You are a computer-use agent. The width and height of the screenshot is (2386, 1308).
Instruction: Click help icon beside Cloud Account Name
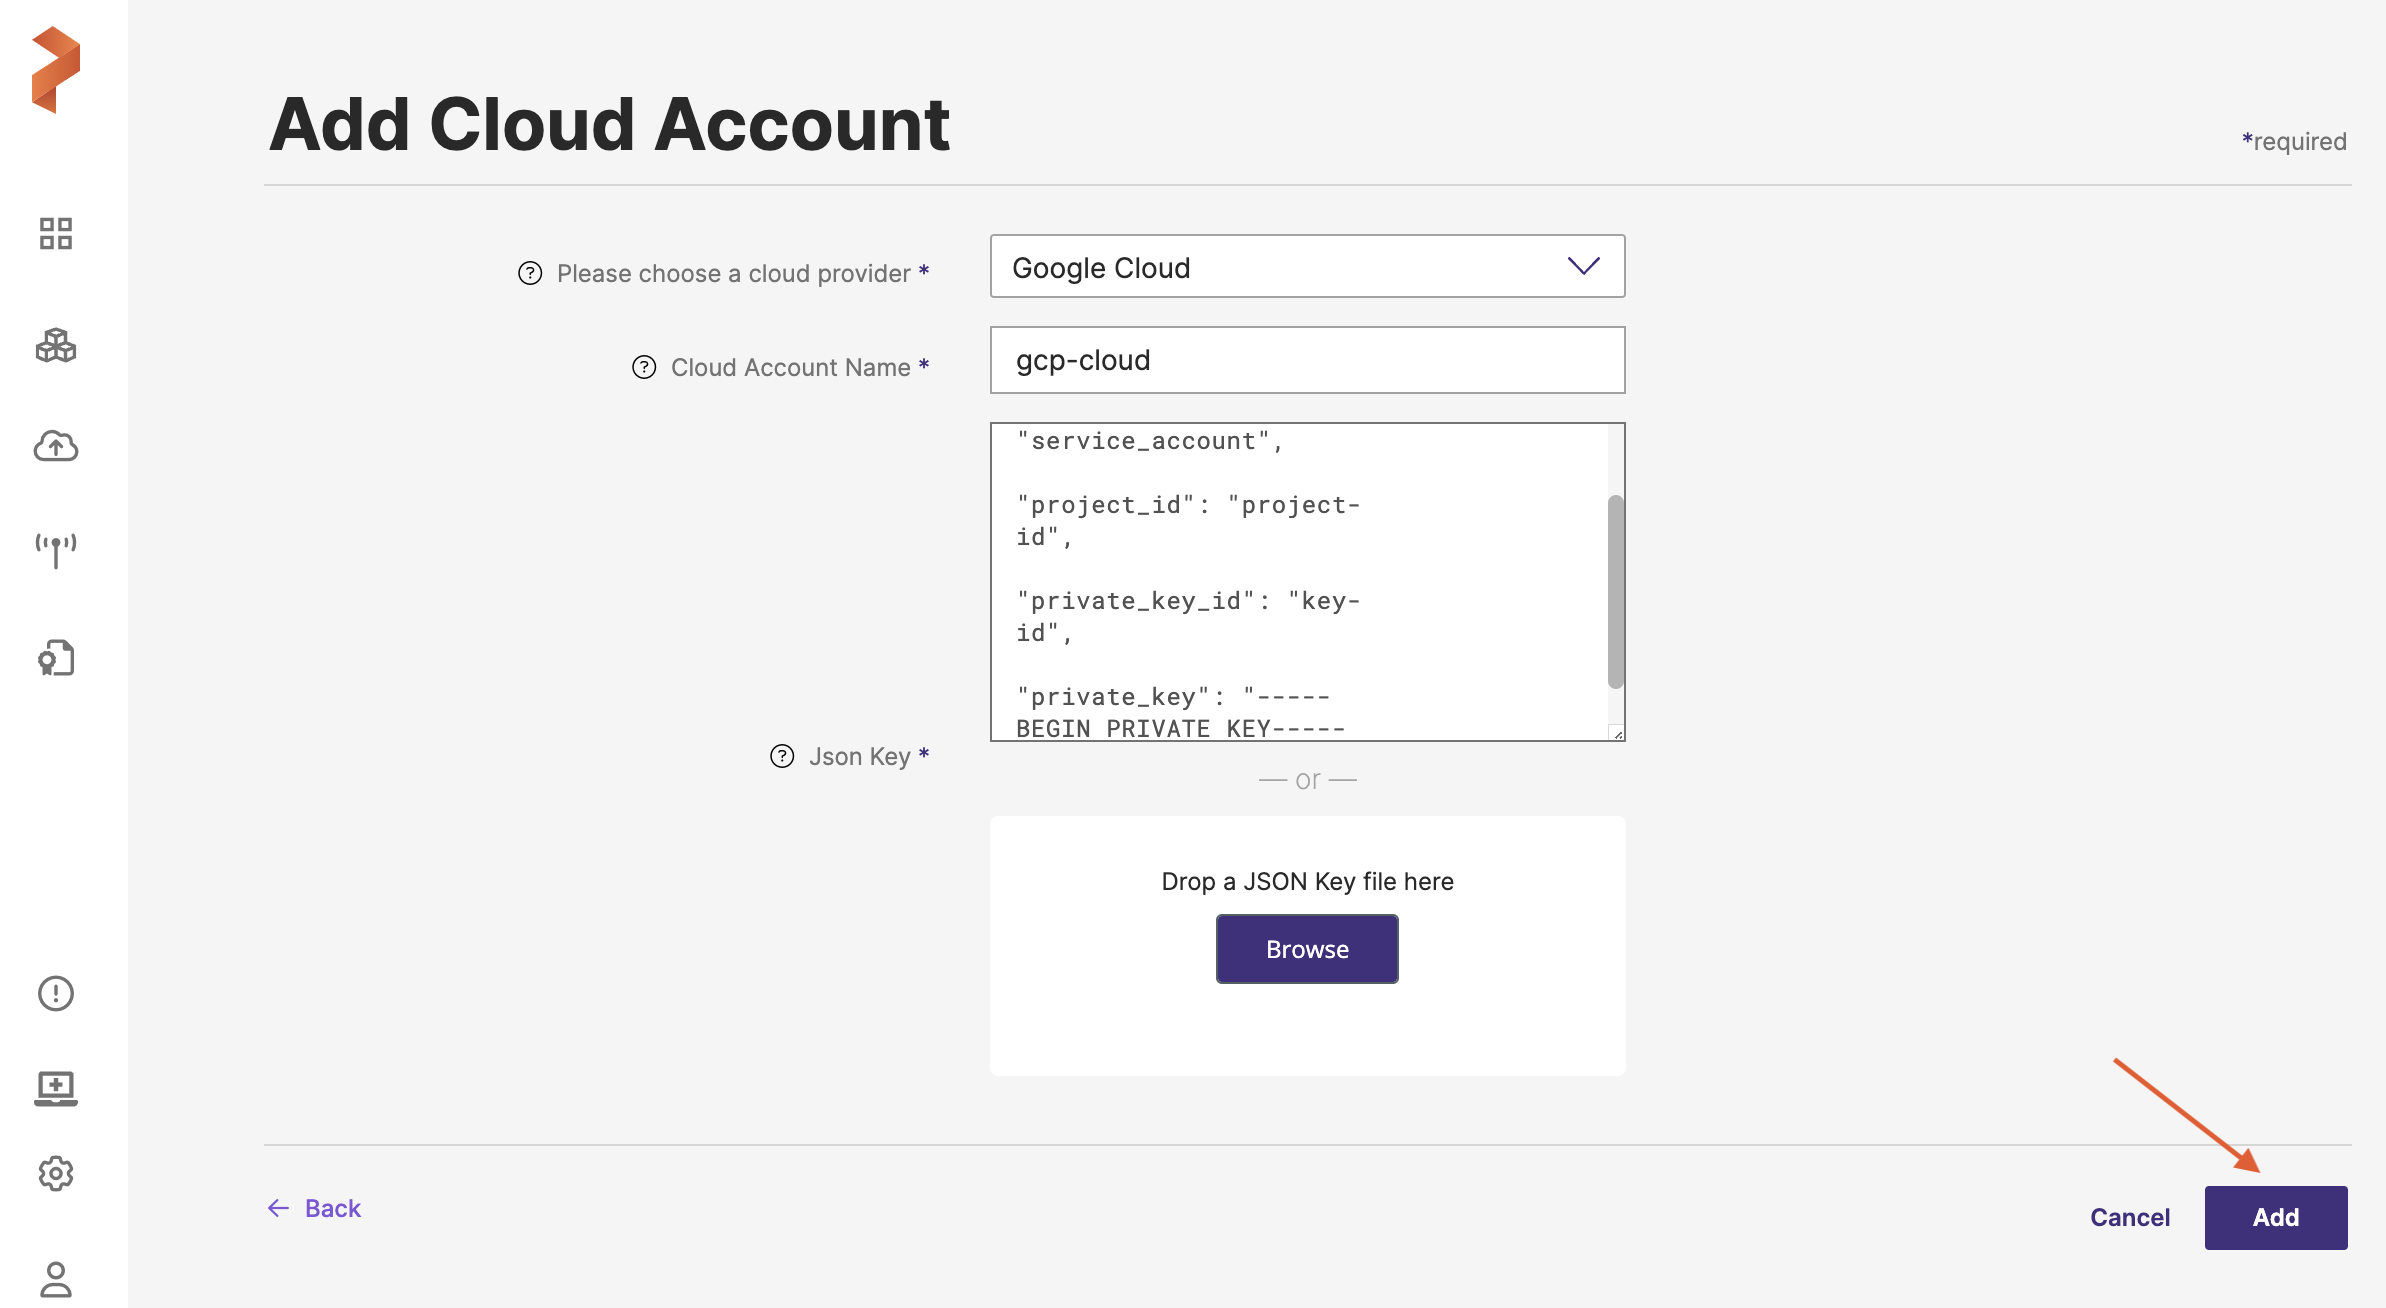[644, 367]
